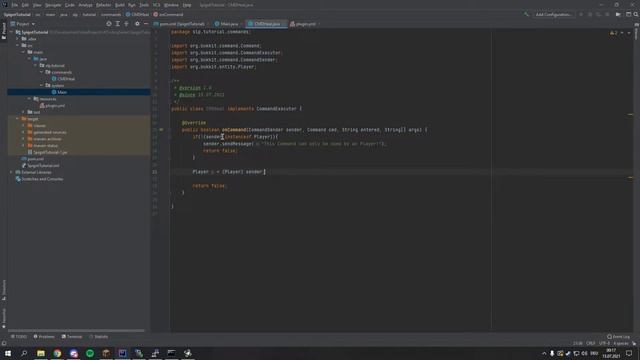Image resolution: width=640 pixels, height=360 pixels.
Task: Collapse the target folder
Action: [x=18, y=118]
